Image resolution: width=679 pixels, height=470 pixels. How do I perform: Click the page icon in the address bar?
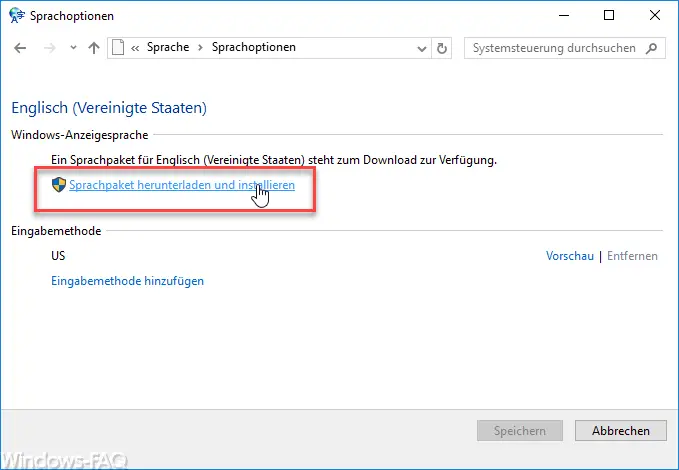tap(118, 47)
